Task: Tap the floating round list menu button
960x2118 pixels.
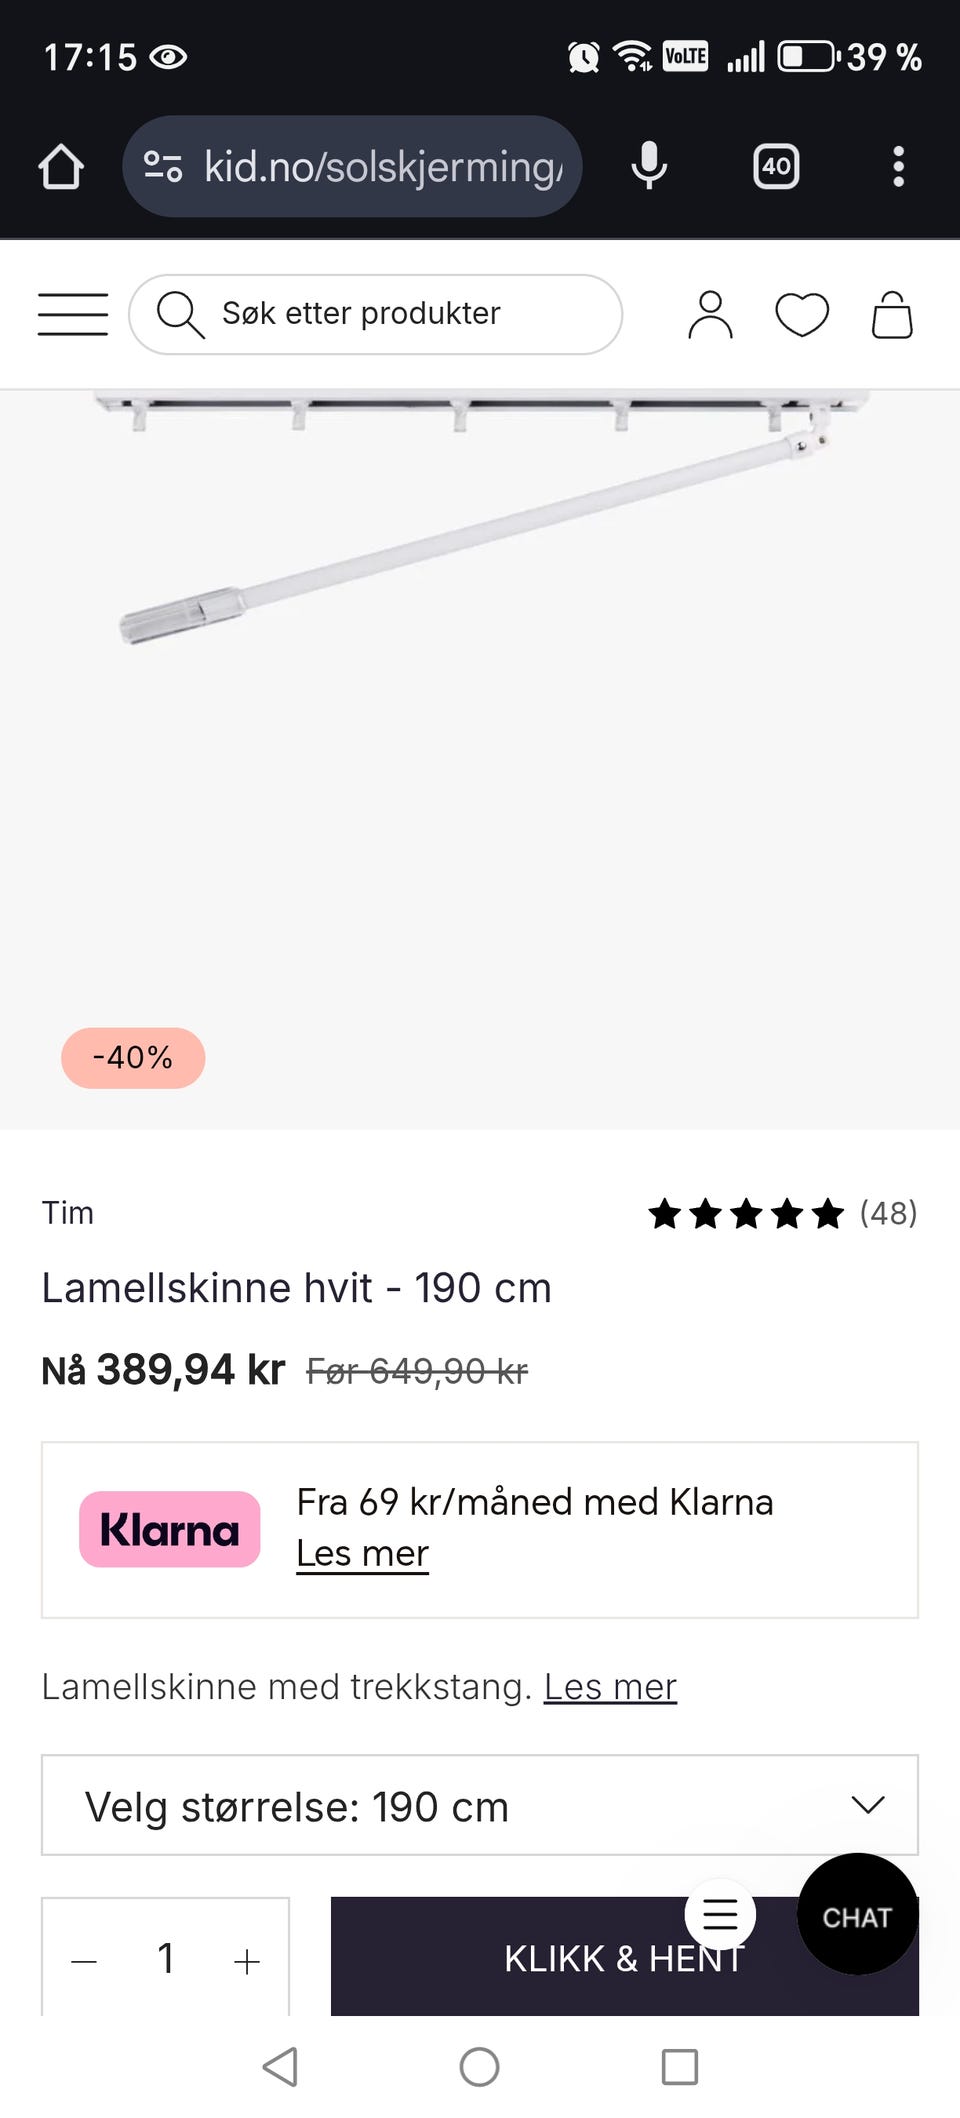Action: (720, 1914)
